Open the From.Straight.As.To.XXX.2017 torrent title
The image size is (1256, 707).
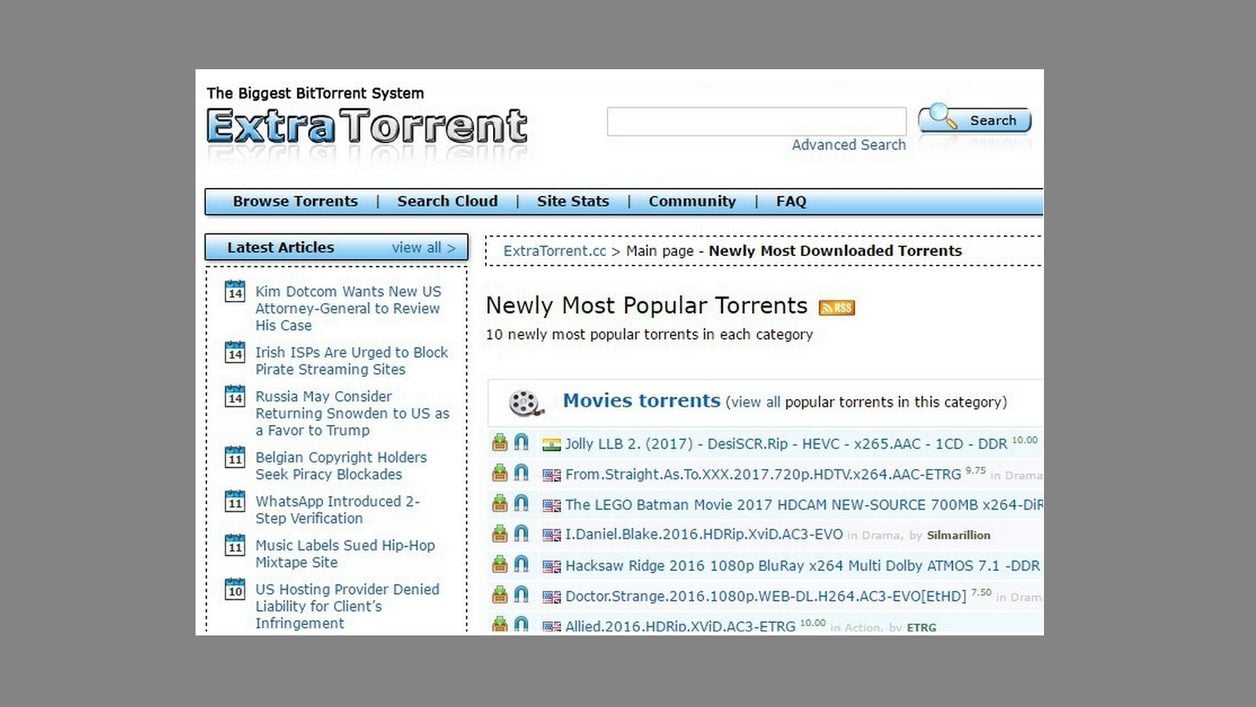point(763,474)
